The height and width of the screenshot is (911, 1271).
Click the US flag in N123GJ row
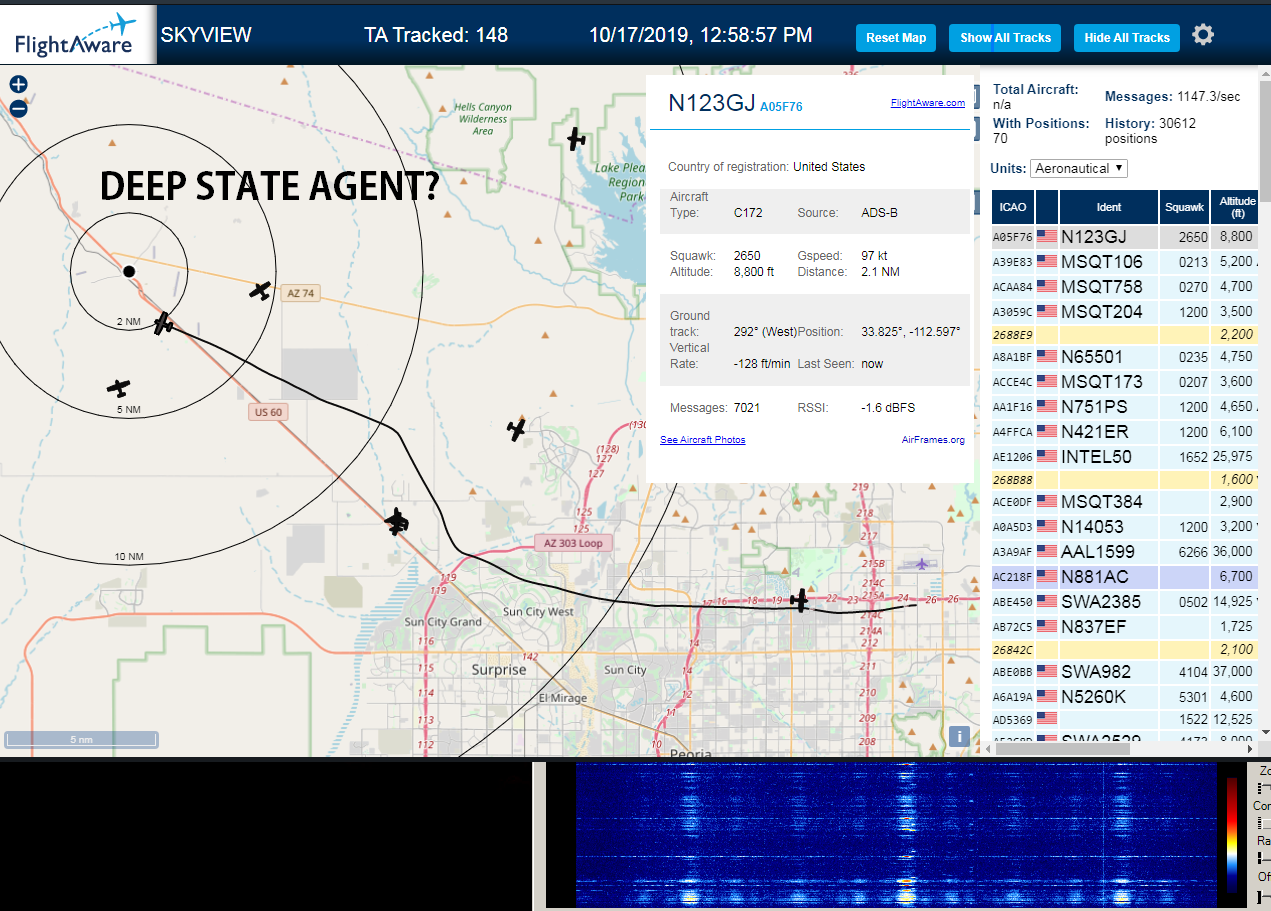1047,237
